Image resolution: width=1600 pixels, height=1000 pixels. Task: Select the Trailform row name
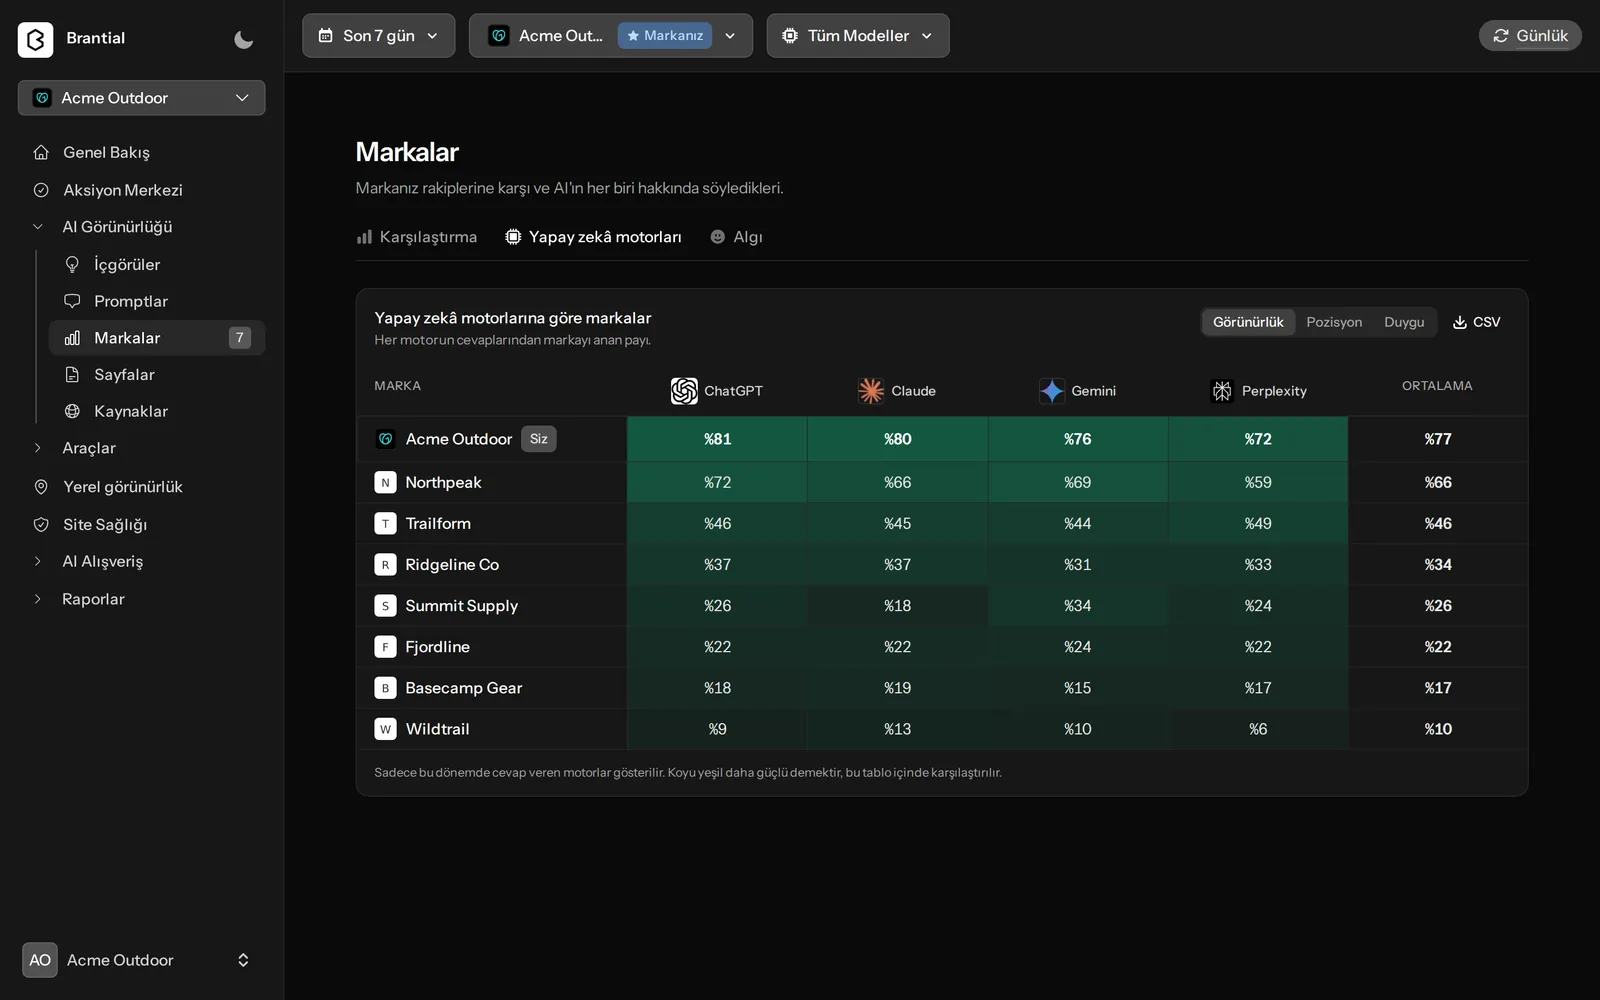(x=438, y=524)
